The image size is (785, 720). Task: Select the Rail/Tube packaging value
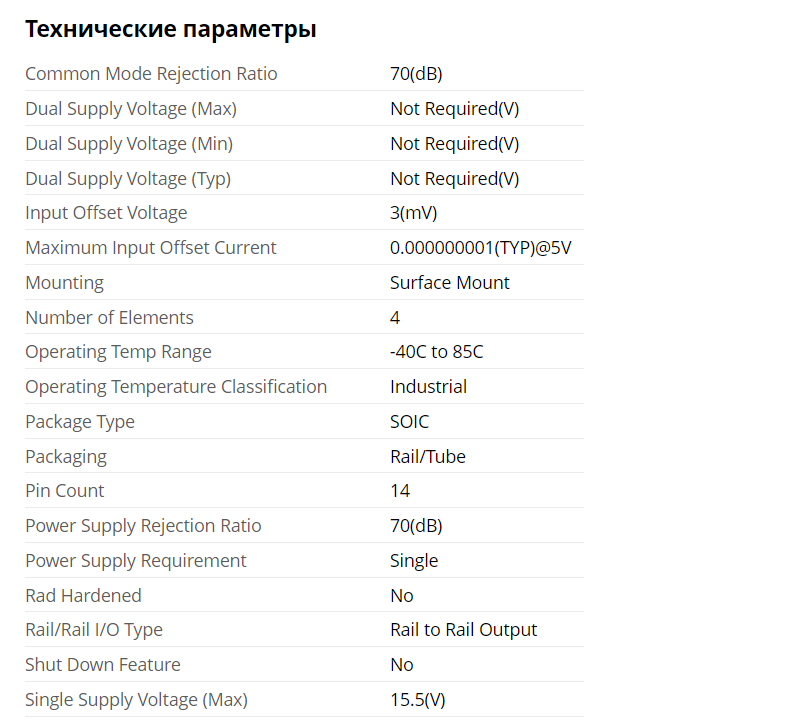427,457
